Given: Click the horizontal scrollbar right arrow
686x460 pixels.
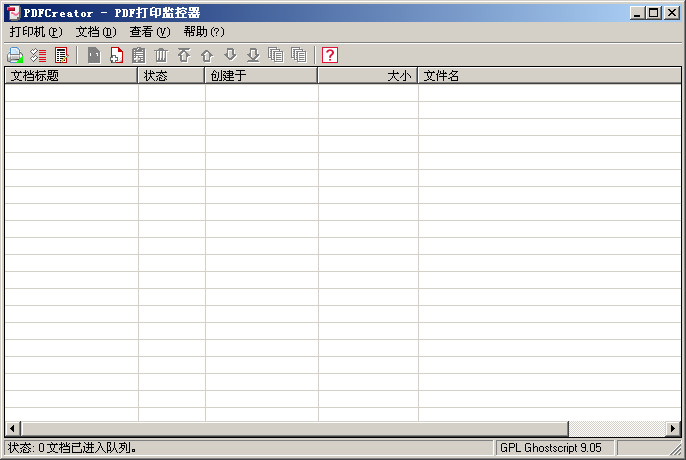Looking at the screenshot, I should click(x=673, y=428).
